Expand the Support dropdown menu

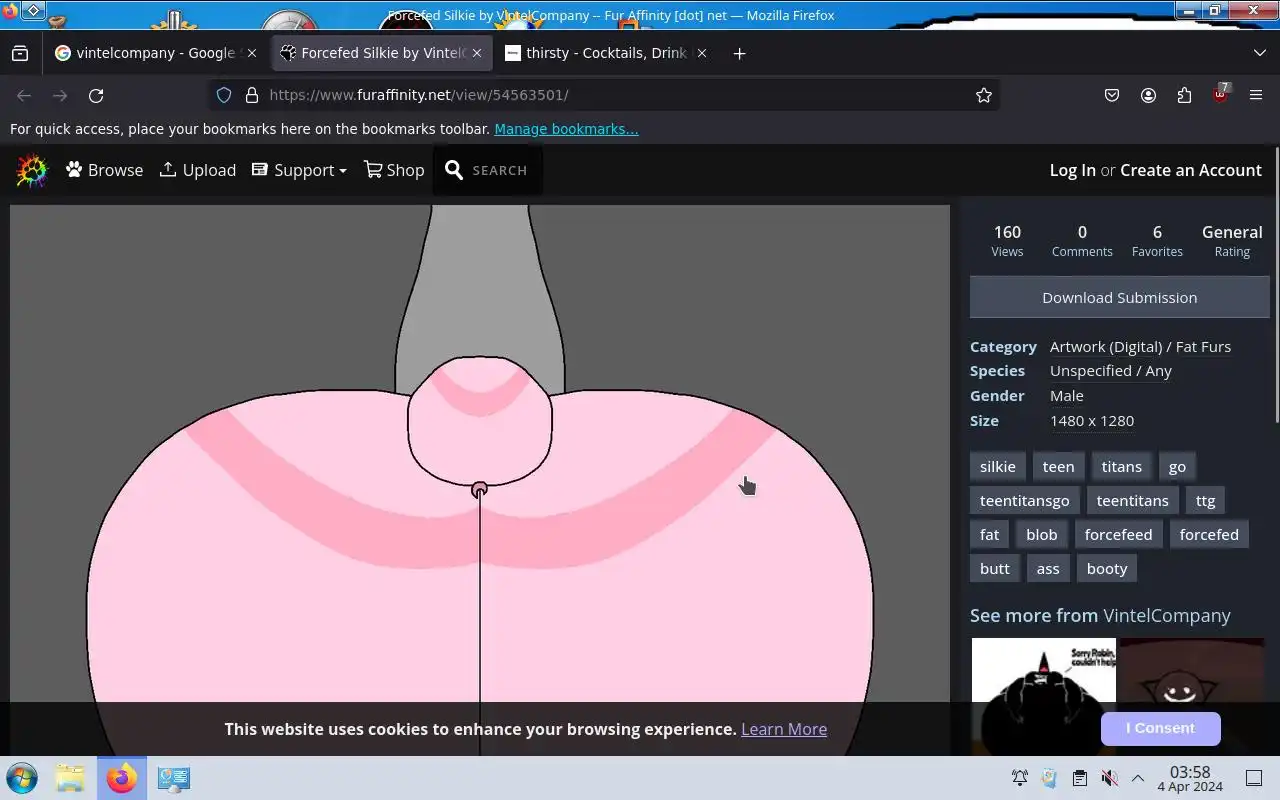tap(299, 170)
